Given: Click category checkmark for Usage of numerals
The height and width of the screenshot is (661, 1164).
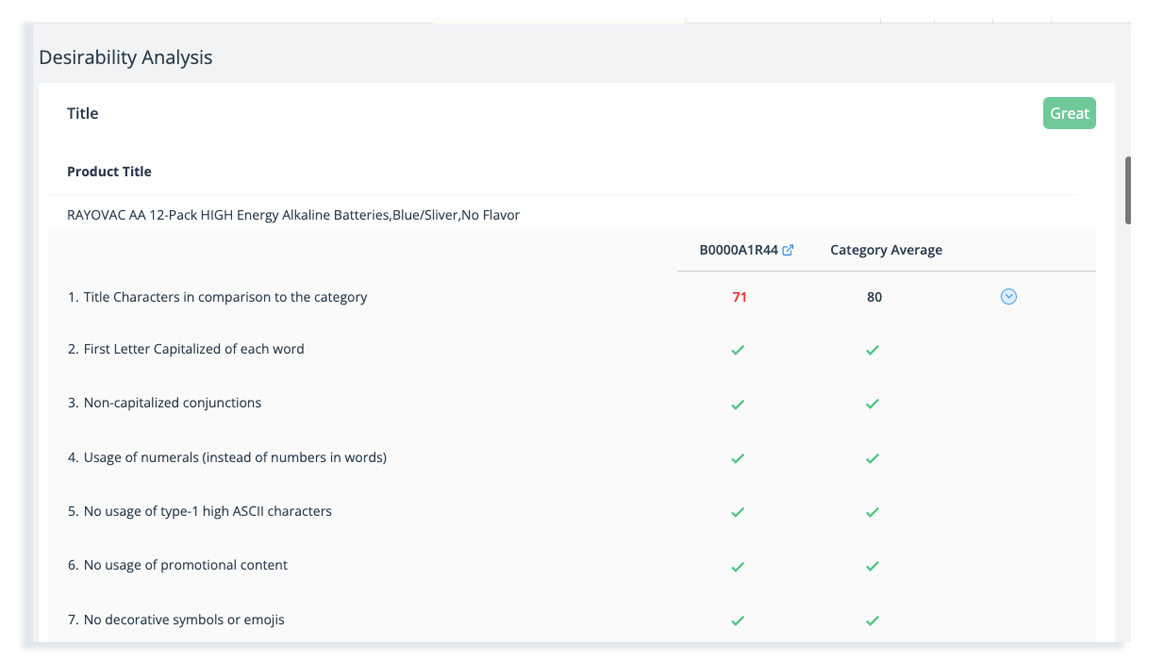Looking at the screenshot, I should pos(872,458).
